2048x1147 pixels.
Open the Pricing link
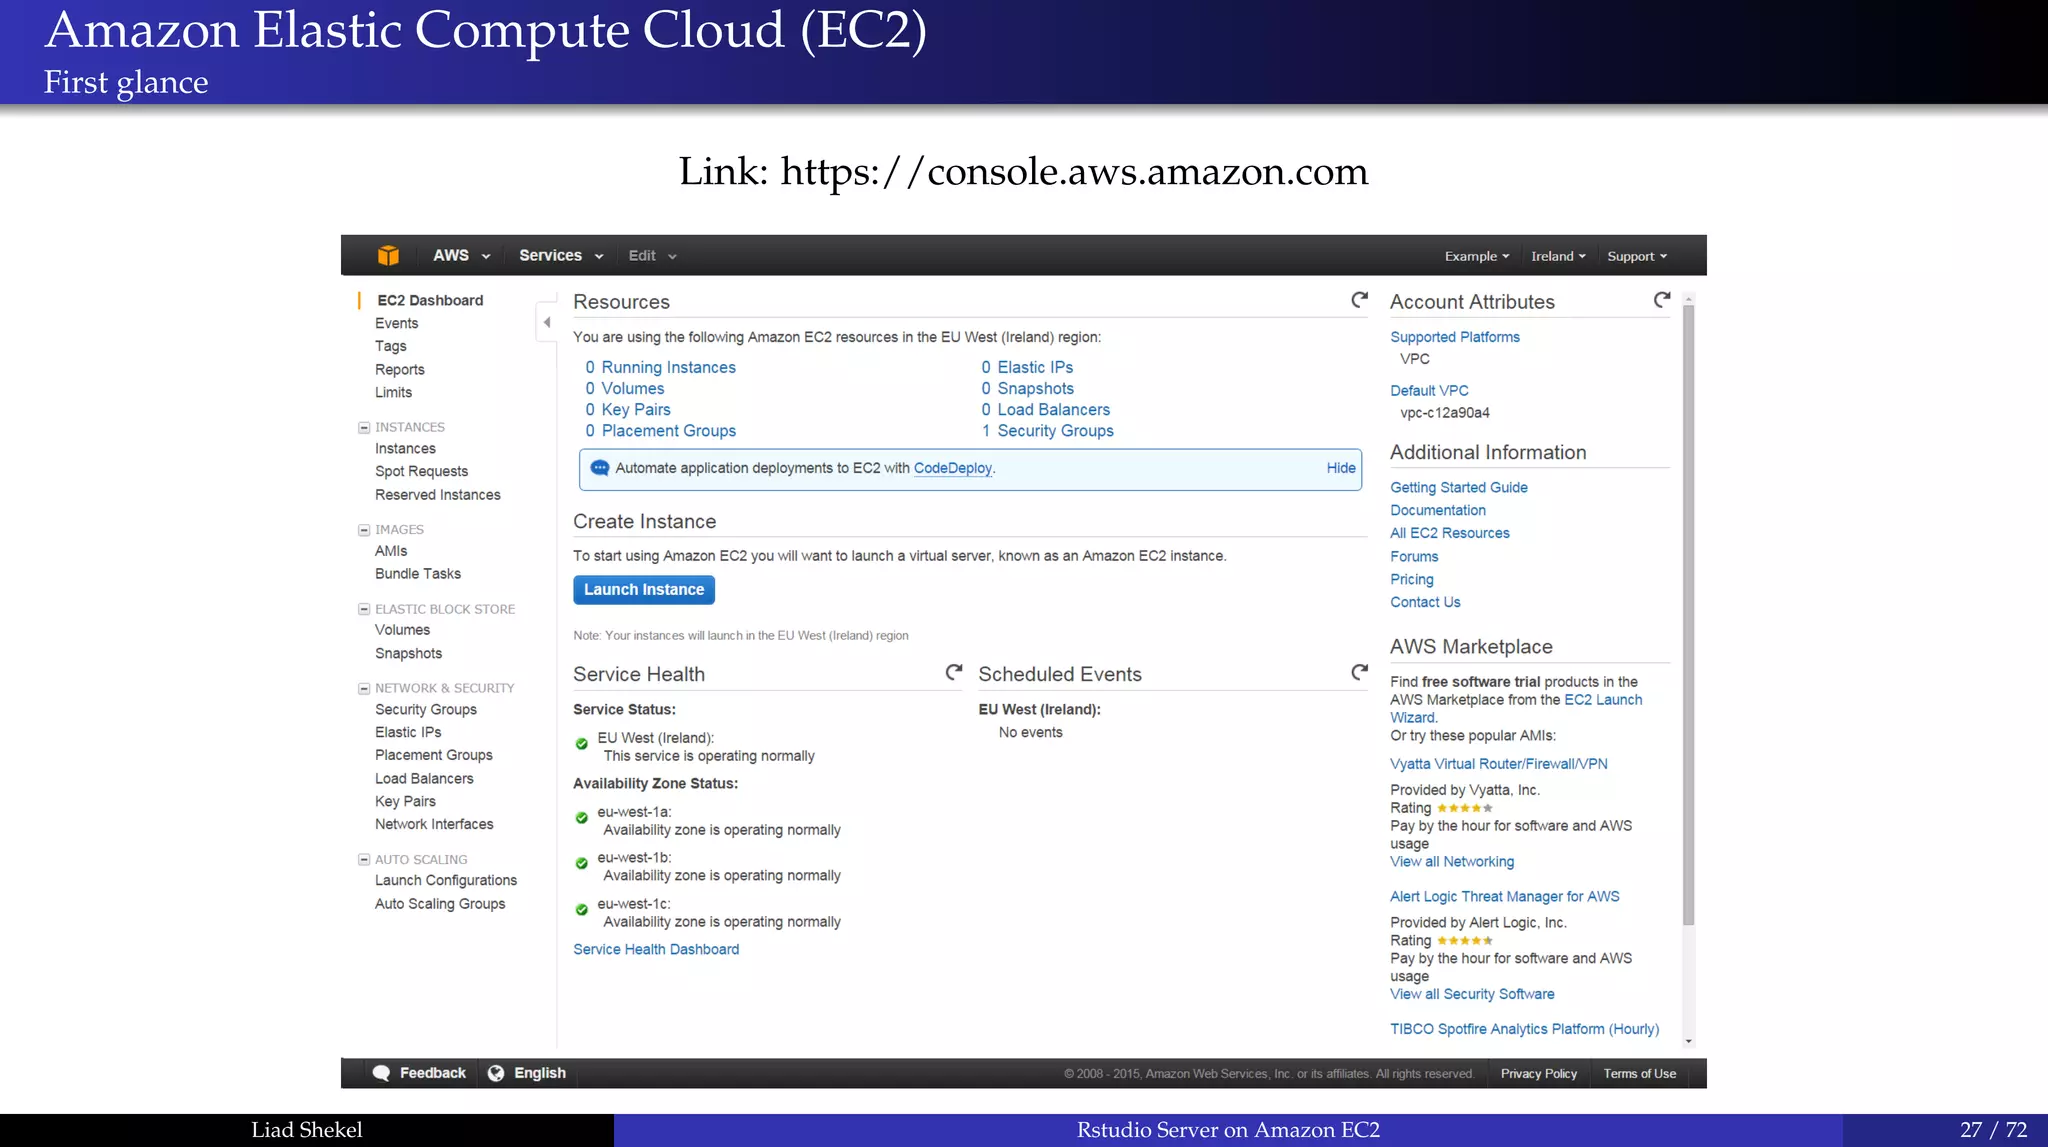click(1412, 579)
